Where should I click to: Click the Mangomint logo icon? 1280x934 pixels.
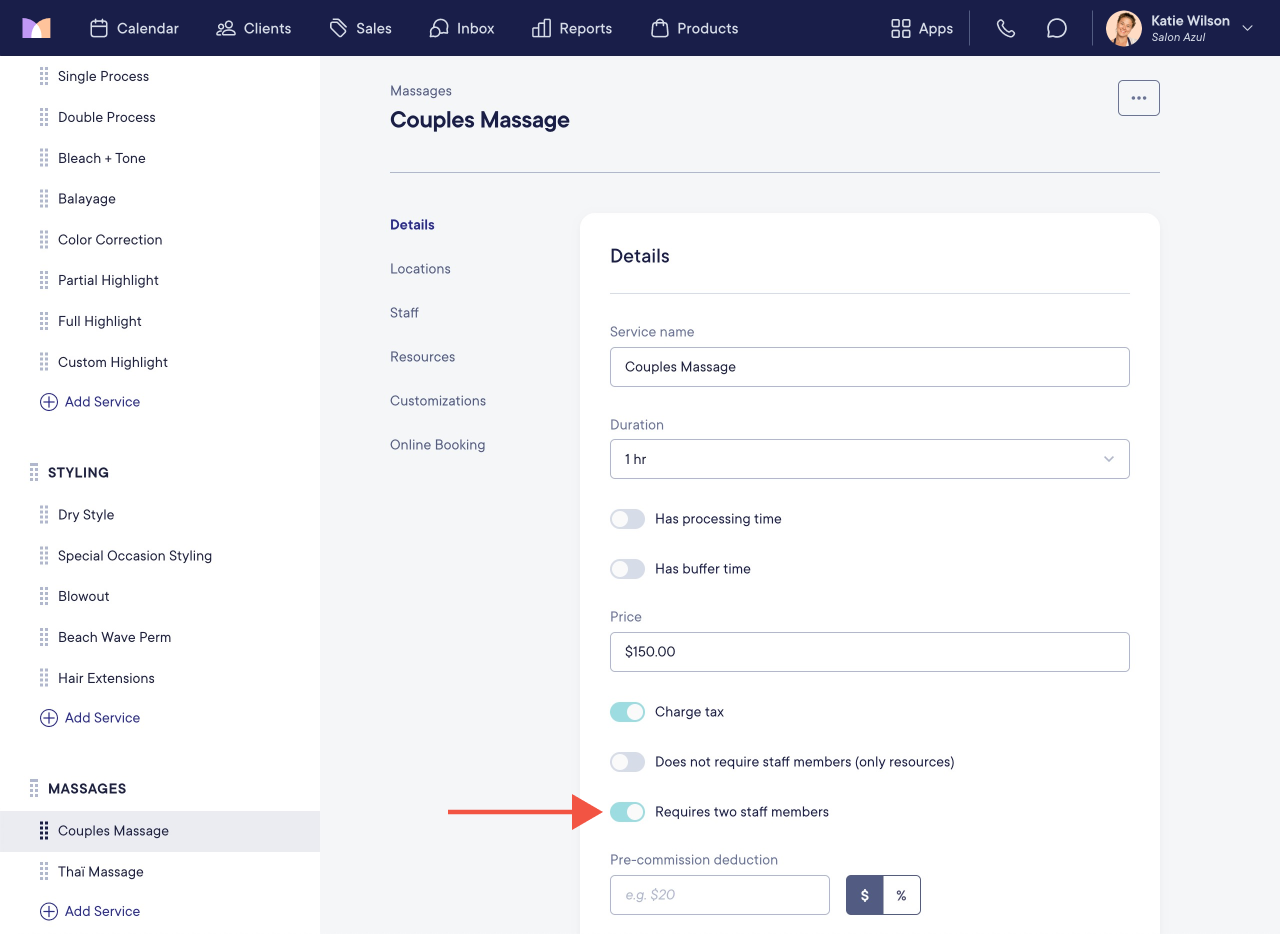click(x=36, y=28)
